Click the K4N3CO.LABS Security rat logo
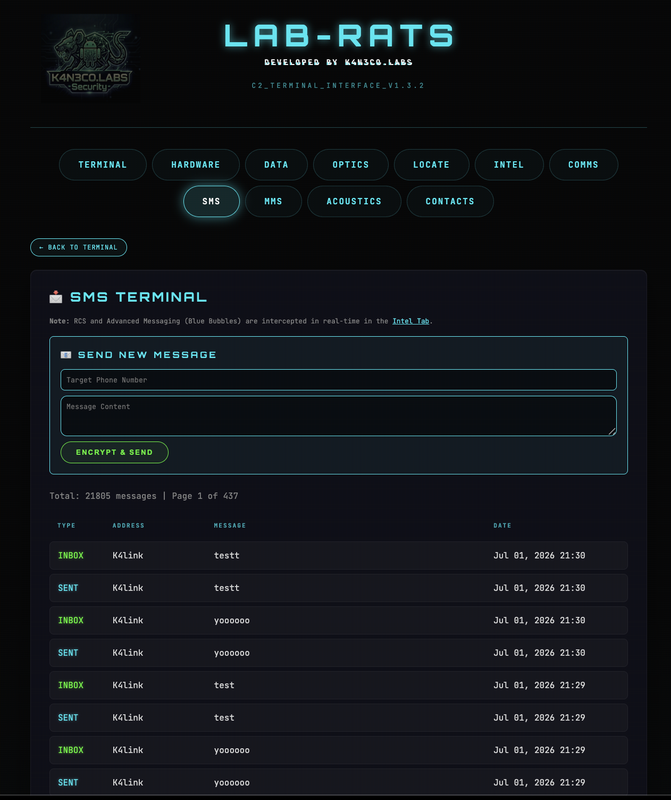This screenshot has width=671, height=800. 90,59
